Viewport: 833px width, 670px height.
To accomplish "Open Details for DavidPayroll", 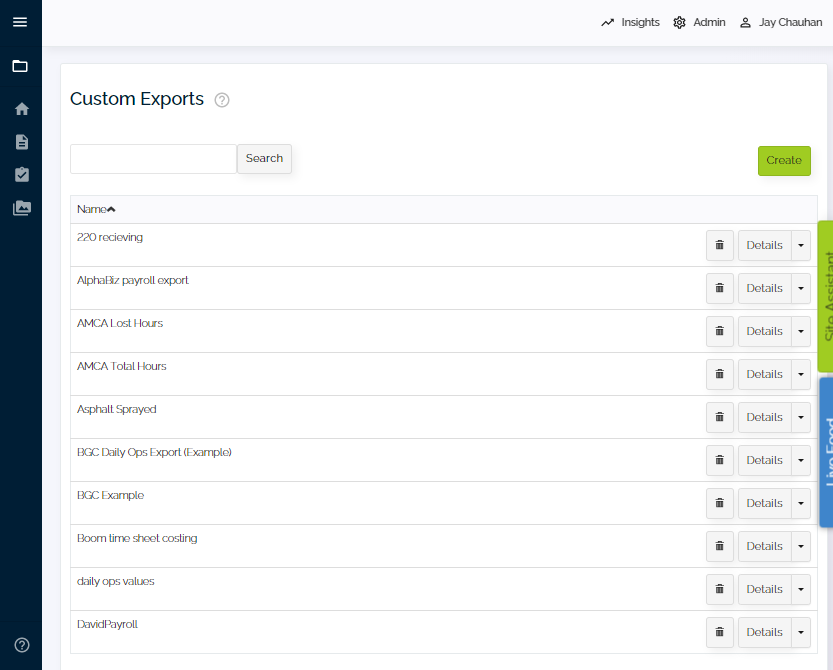I will [x=764, y=632].
